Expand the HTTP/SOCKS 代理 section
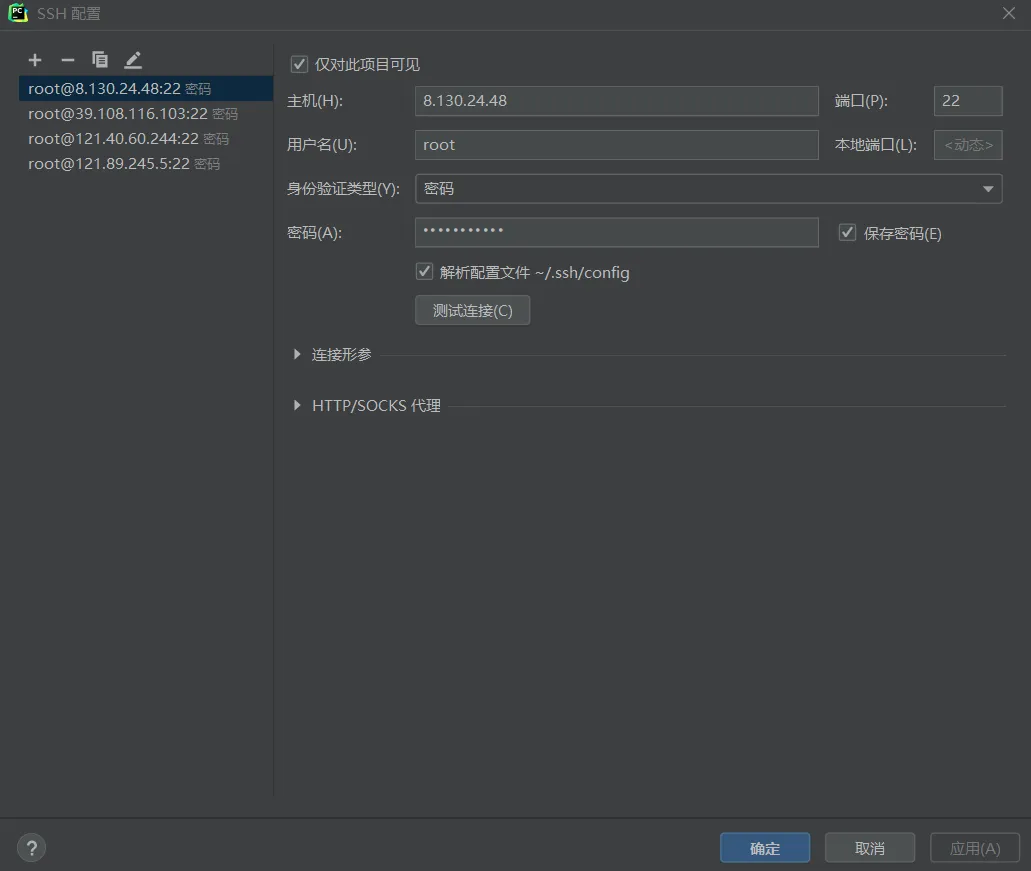 [x=297, y=406]
